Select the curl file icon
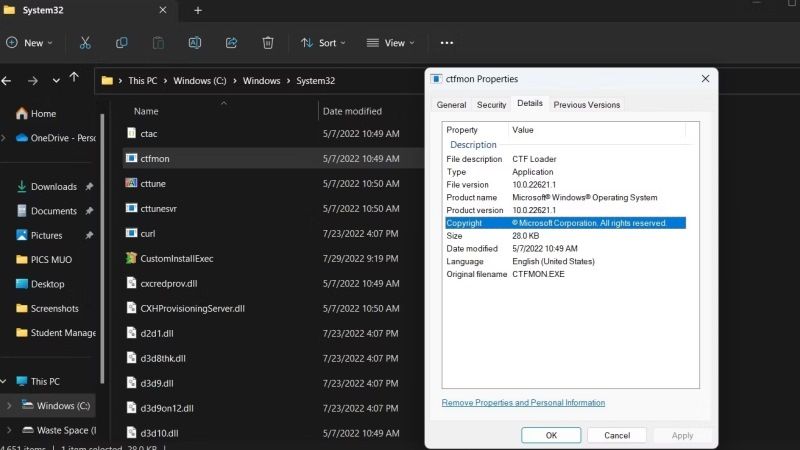This screenshot has width=800, height=450. pos(131,233)
